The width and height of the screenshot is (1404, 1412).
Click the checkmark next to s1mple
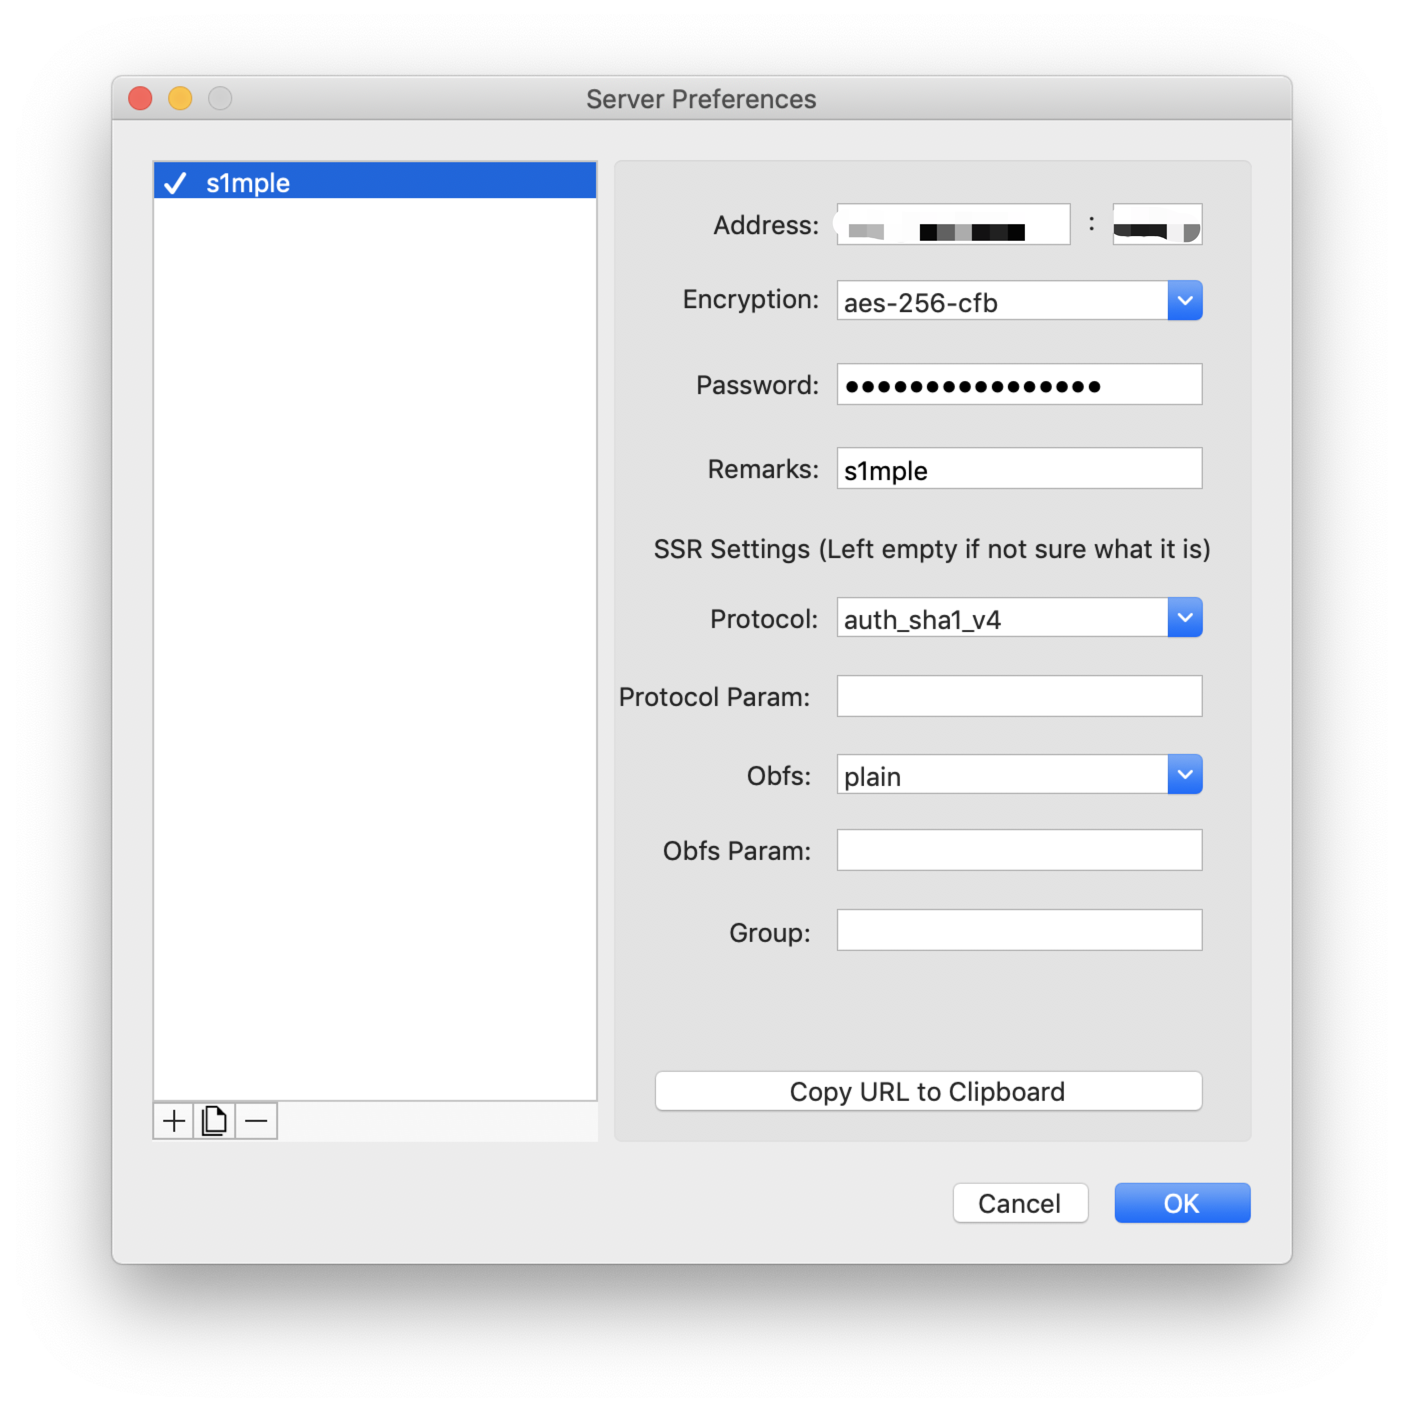(x=176, y=183)
